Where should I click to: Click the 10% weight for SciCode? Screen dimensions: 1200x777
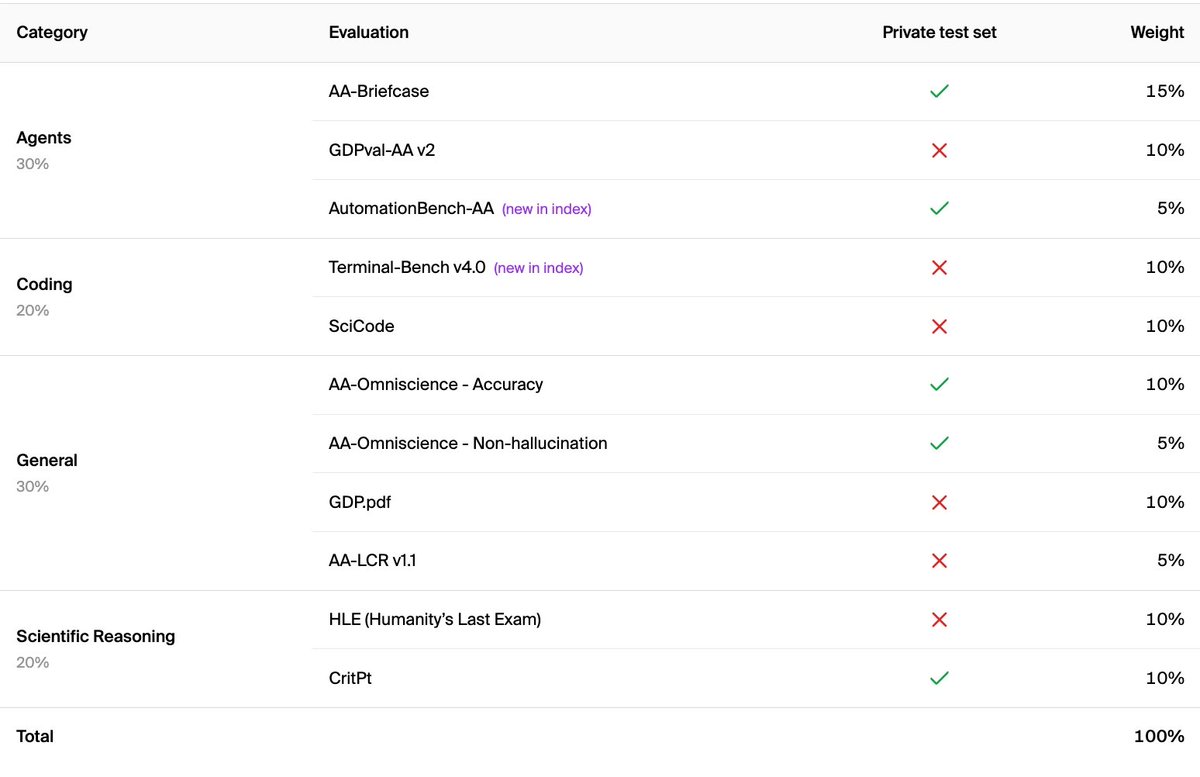point(1165,326)
